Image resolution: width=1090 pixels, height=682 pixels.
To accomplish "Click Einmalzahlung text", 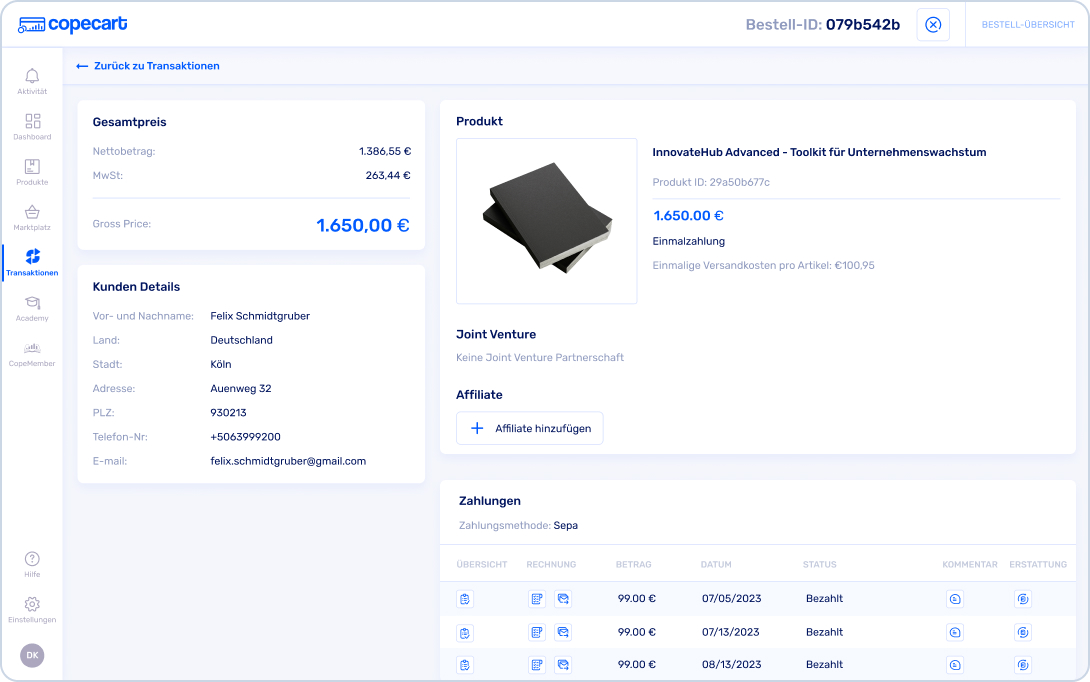I will coord(688,241).
